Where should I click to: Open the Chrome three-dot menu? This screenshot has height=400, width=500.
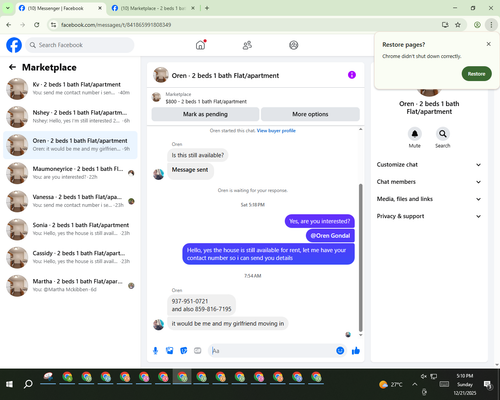tap(491, 25)
